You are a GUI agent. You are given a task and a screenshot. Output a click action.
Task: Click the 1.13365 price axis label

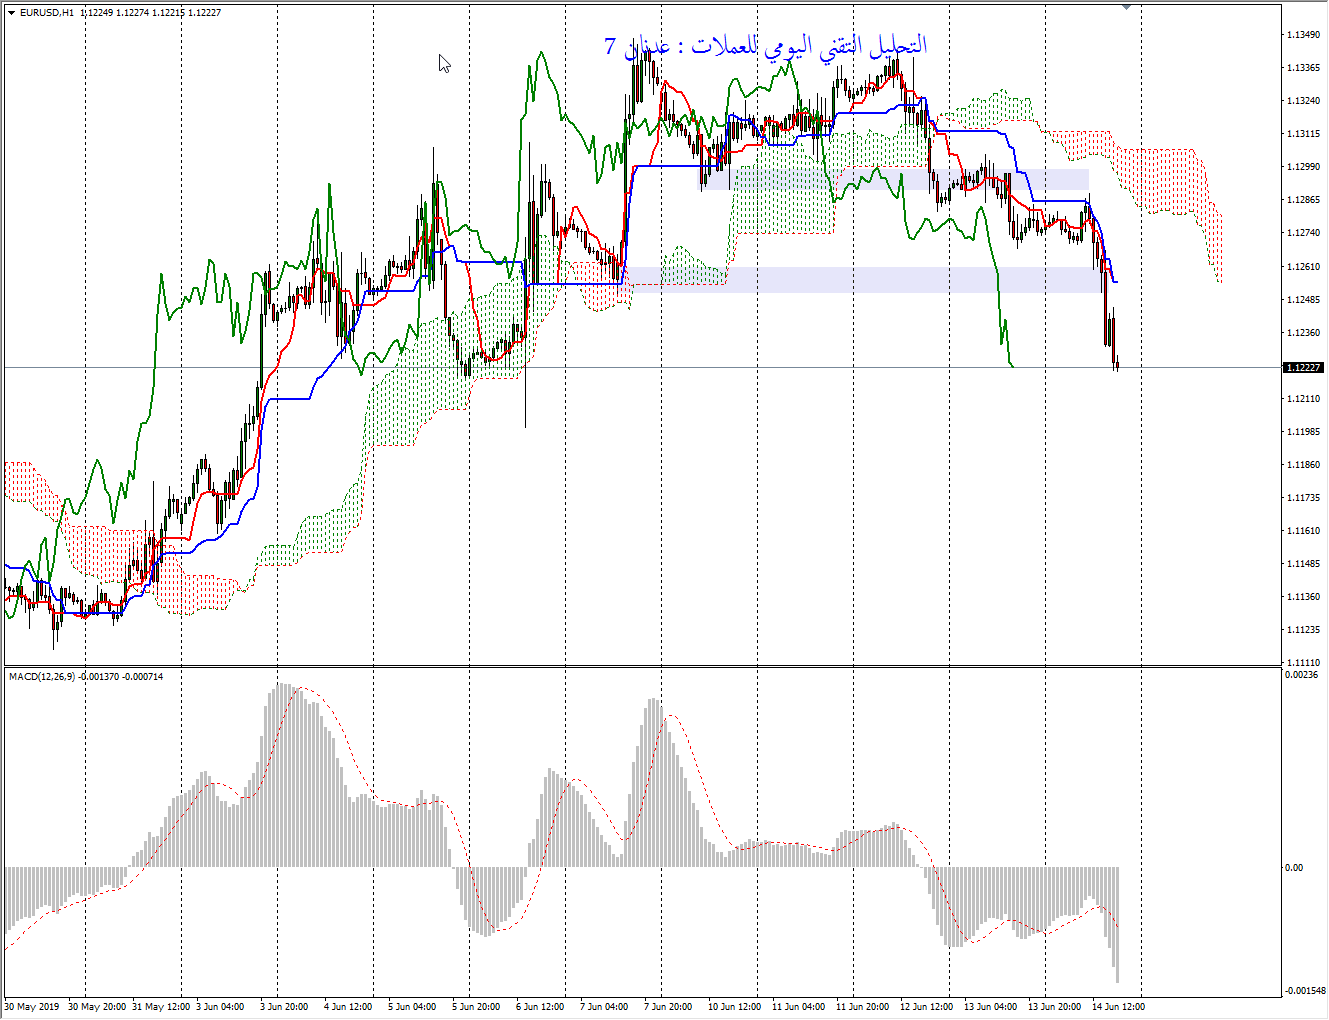coord(1303,68)
